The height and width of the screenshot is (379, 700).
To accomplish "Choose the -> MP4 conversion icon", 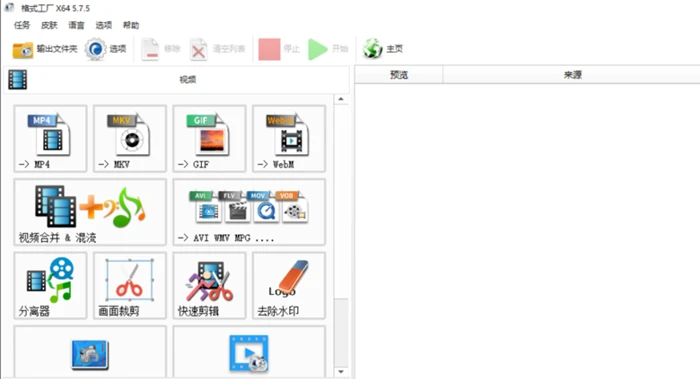I will click(x=50, y=138).
